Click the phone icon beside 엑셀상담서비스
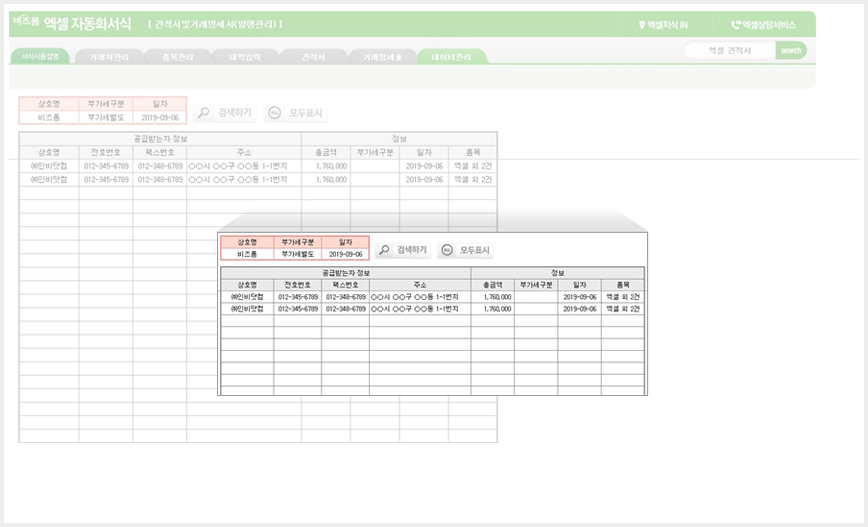This screenshot has height=527, width=868. pos(736,25)
